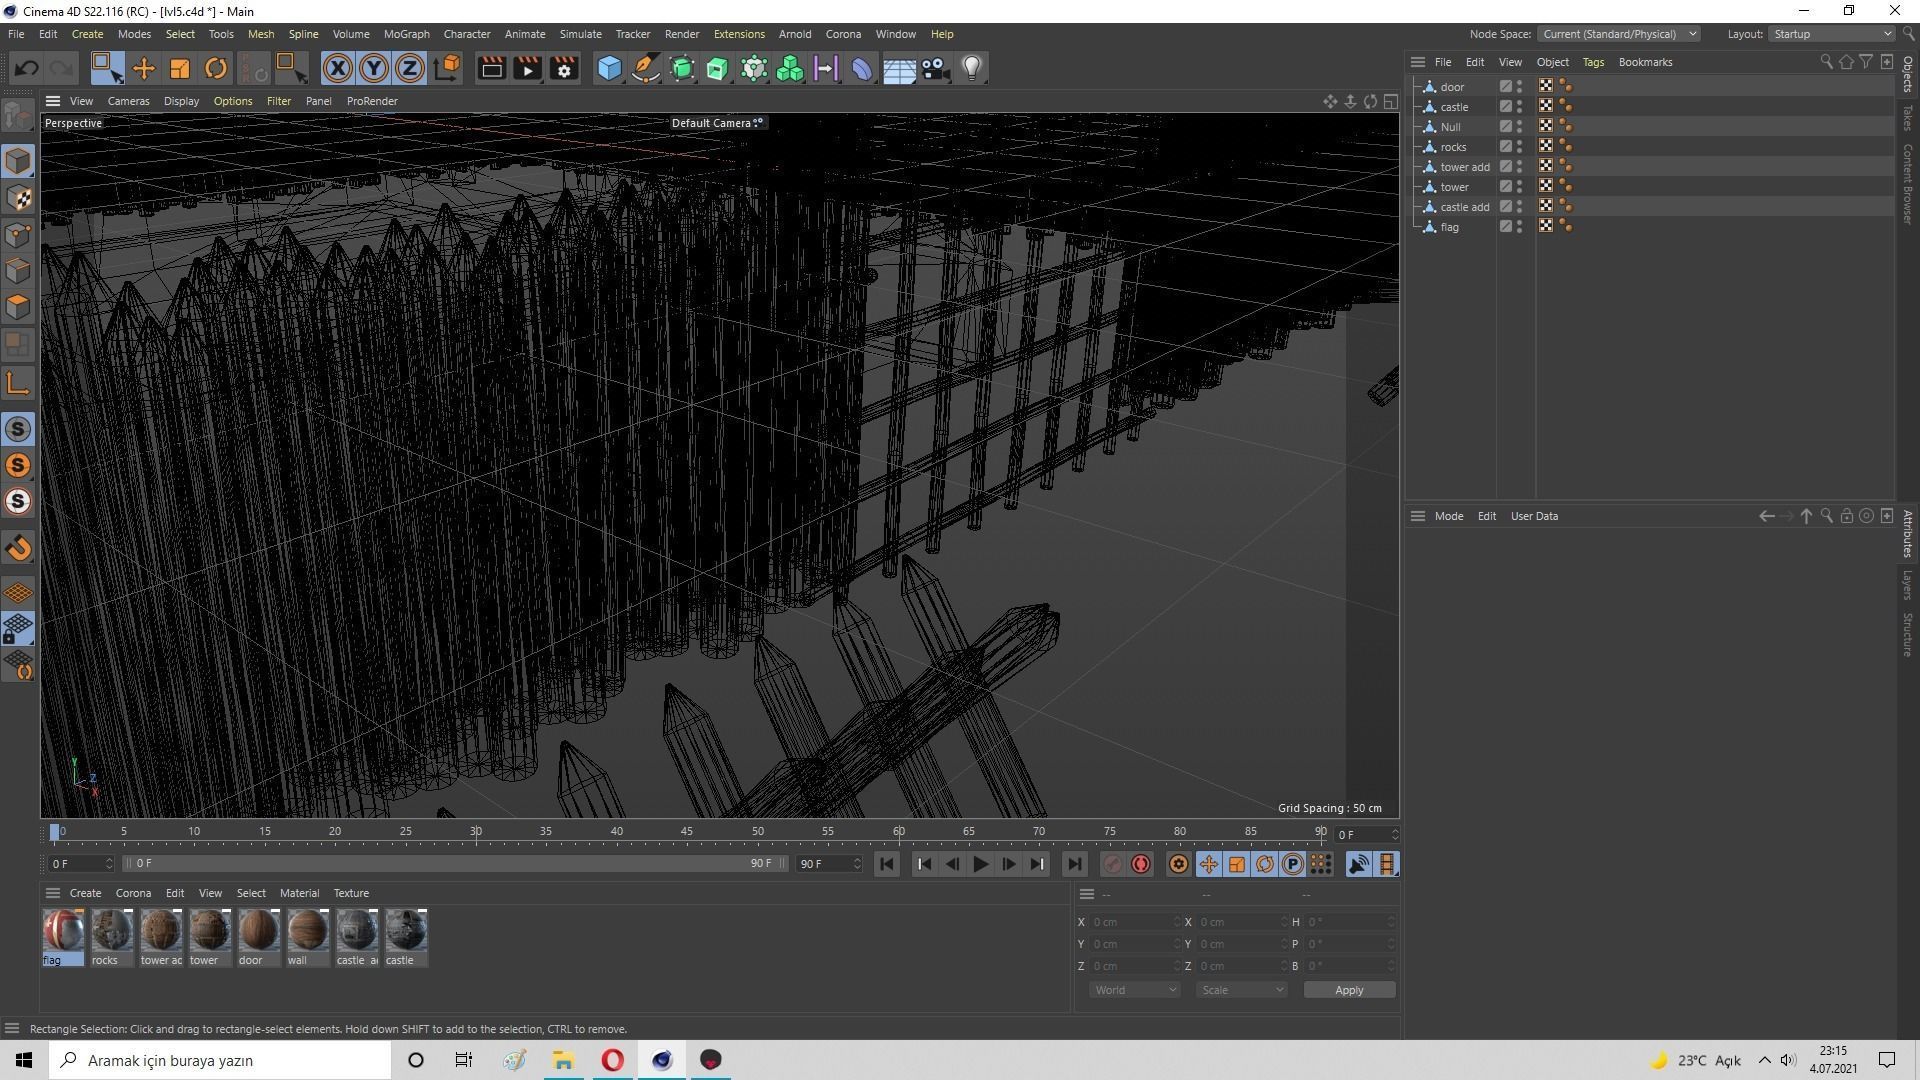Toggle layer checkbox for tower object

(x=1505, y=187)
